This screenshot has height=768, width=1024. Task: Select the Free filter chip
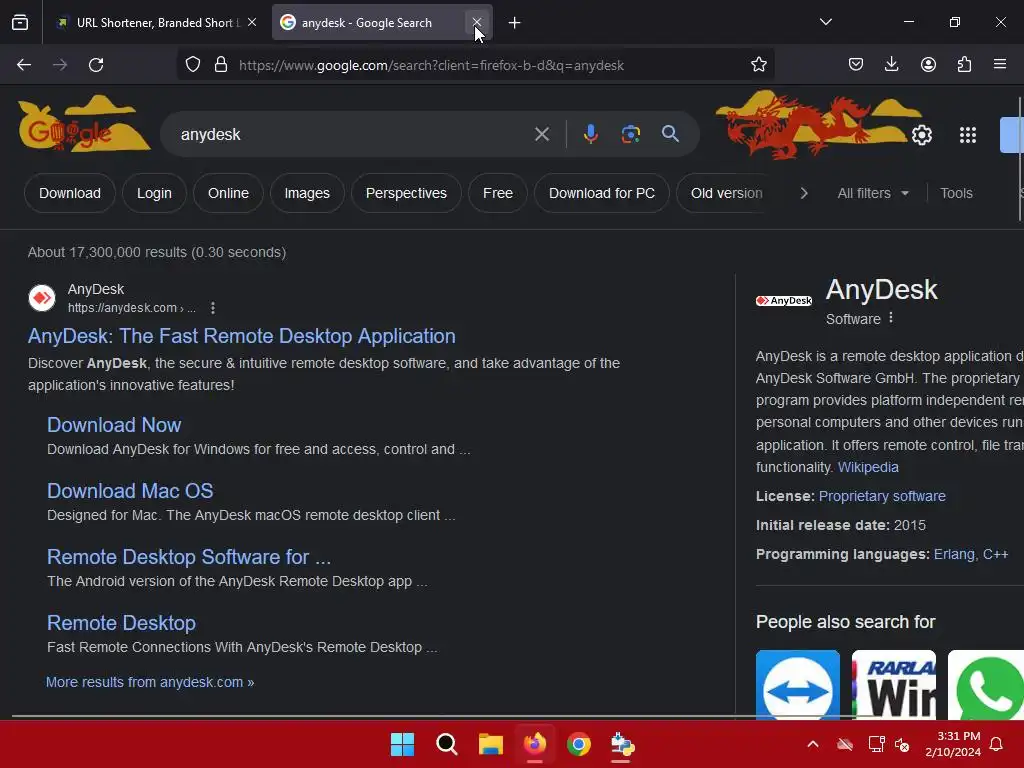(x=498, y=193)
